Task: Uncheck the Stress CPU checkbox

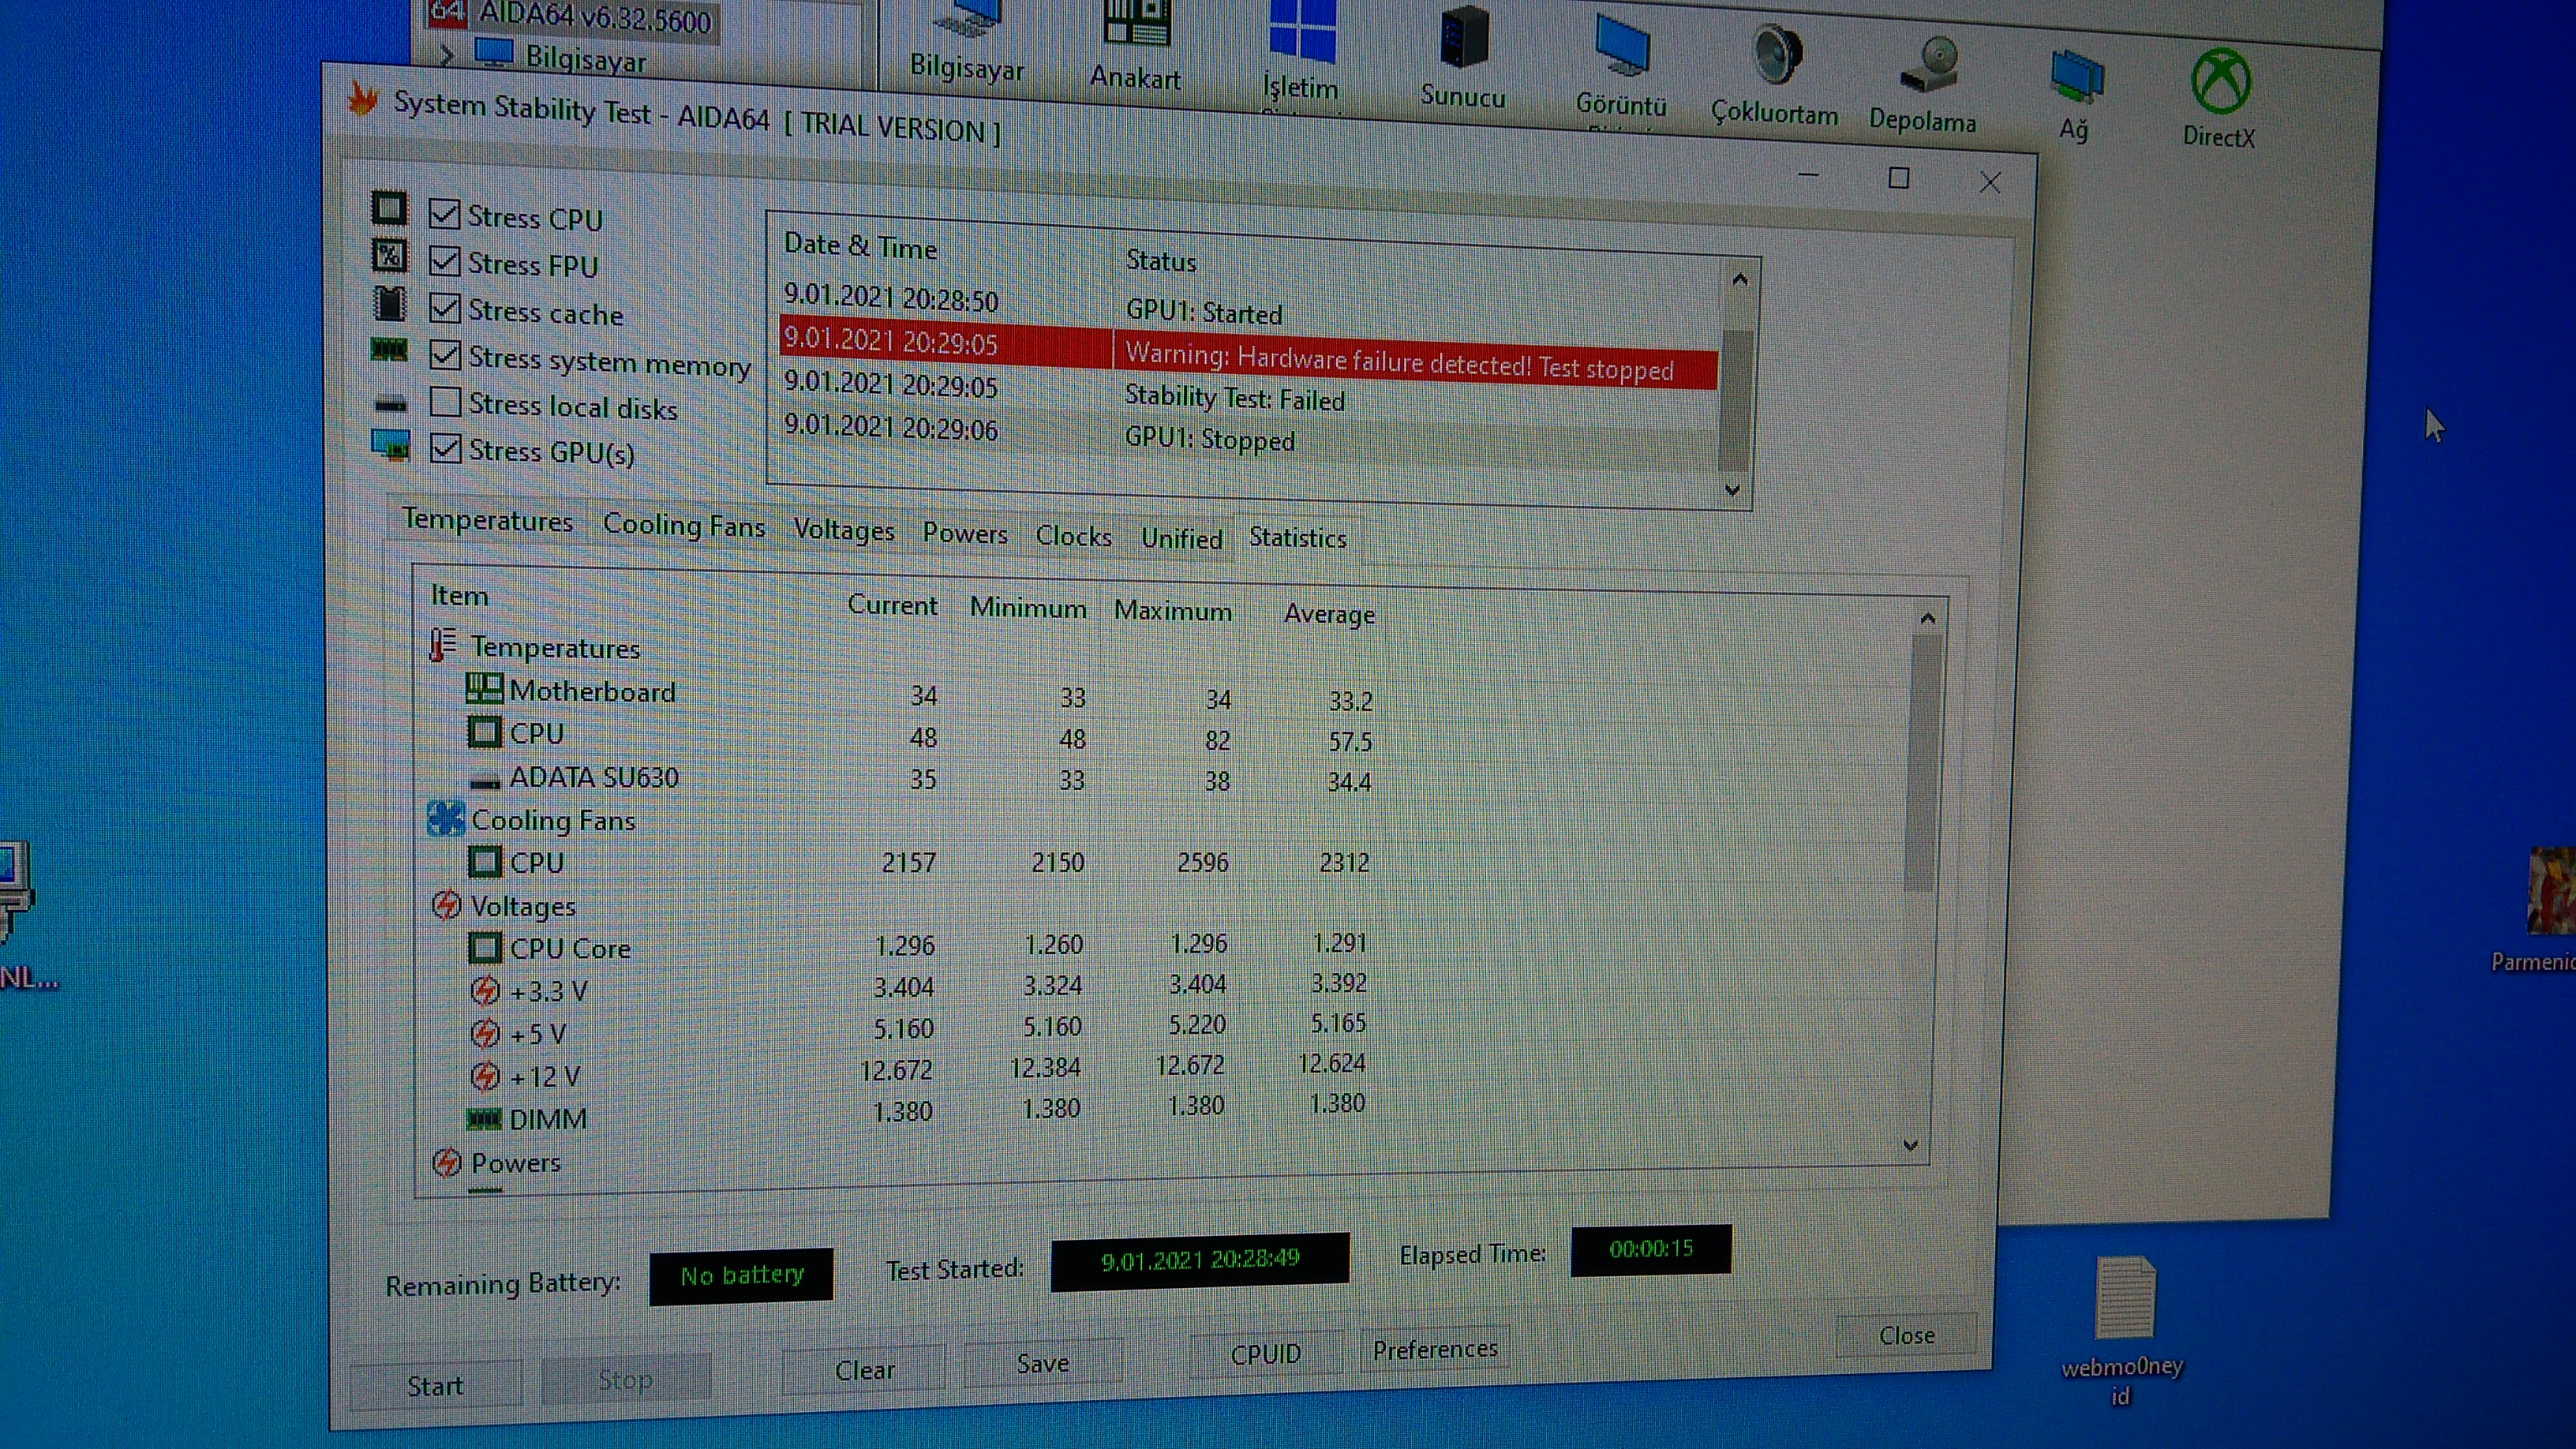Action: [x=444, y=214]
